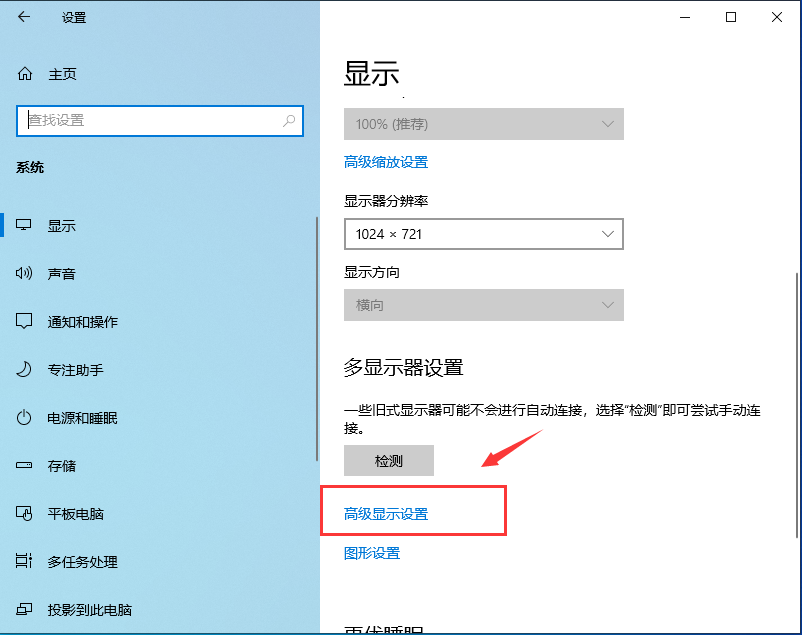This screenshot has height=635, width=802.
Task: Click the Storage (存储) drive icon
Action: pos(25,465)
